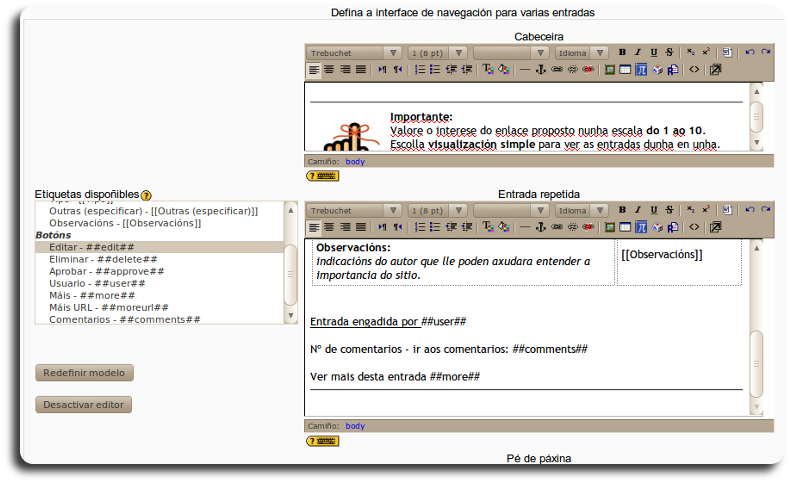This screenshot has height=484, width=790.
Task: Toggle HTML source view in Entrada repetida editor
Action: point(694,227)
